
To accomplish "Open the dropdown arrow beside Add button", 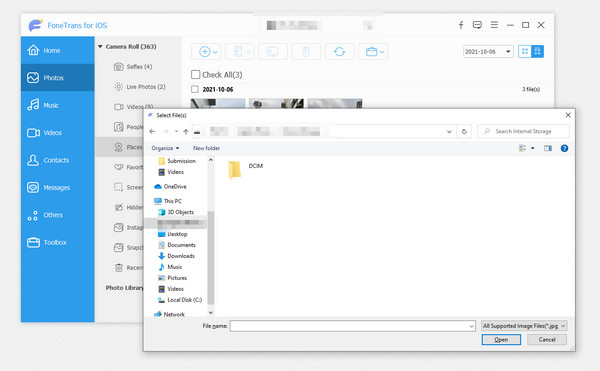I will pyautogui.click(x=215, y=52).
